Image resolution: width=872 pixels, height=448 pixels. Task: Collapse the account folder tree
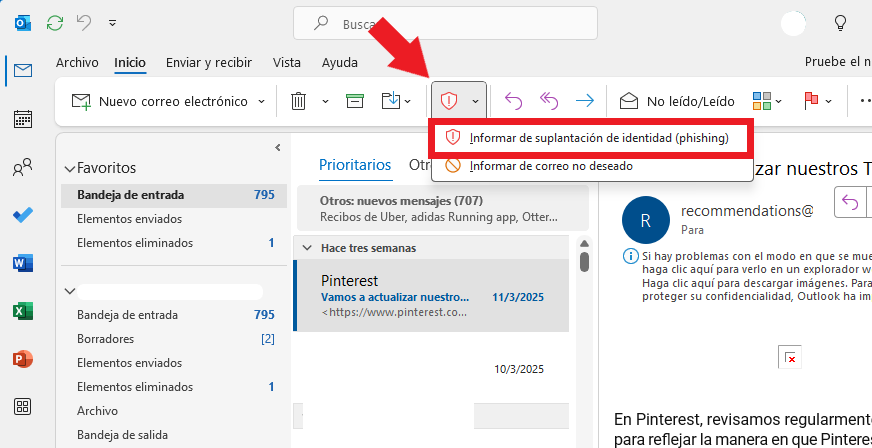tap(70, 291)
